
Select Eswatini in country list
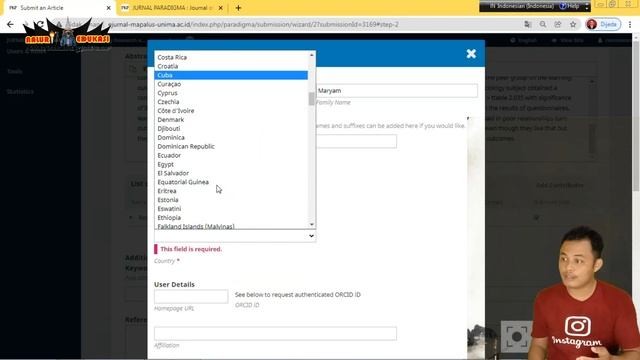tap(231, 209)
